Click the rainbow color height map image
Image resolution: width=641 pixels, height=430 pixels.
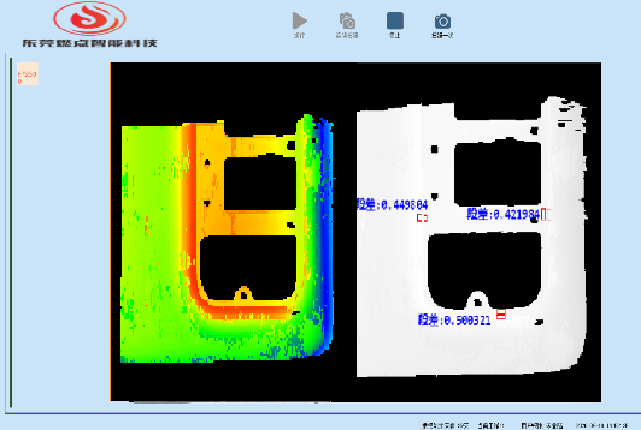[x=225, y=240]
